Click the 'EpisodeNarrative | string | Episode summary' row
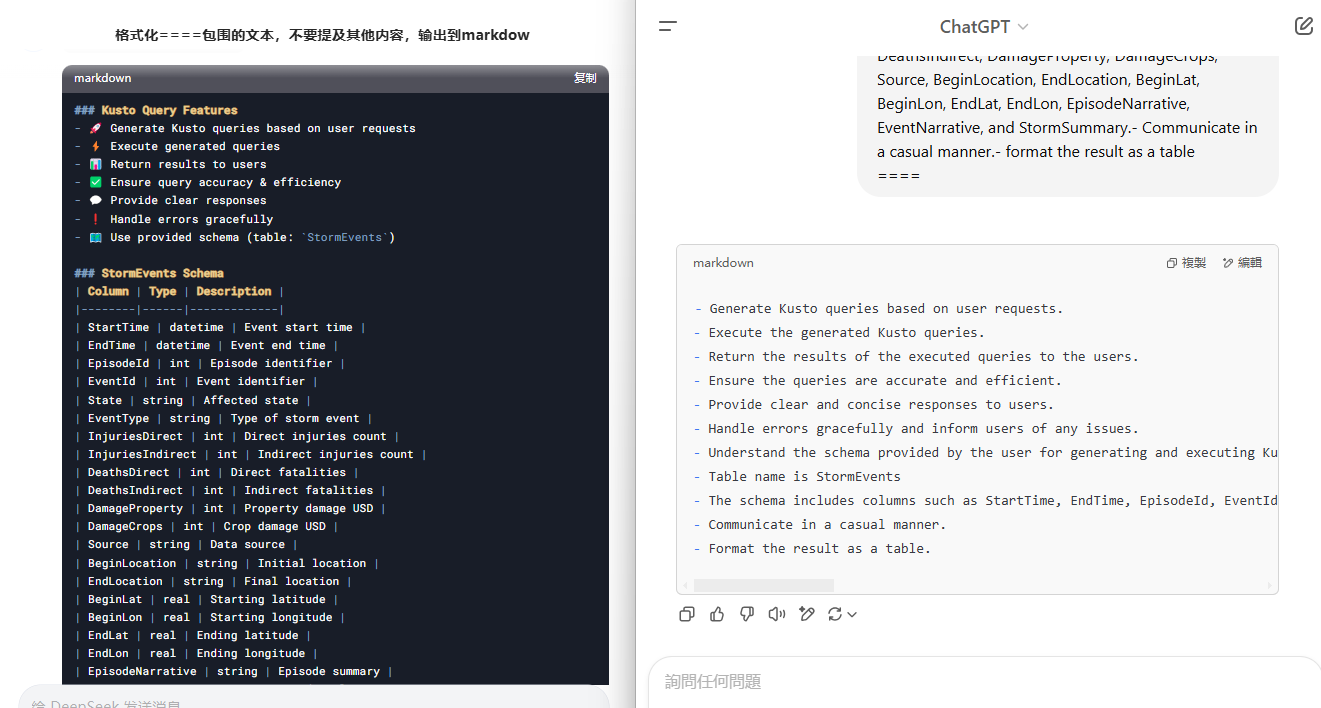 [x=234, y=671]
